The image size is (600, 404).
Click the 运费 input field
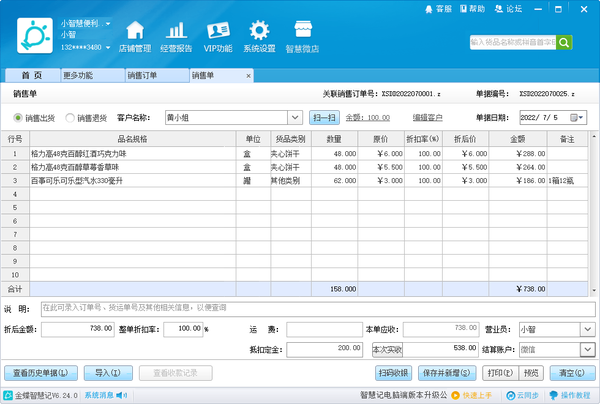[x=324, y=329]
